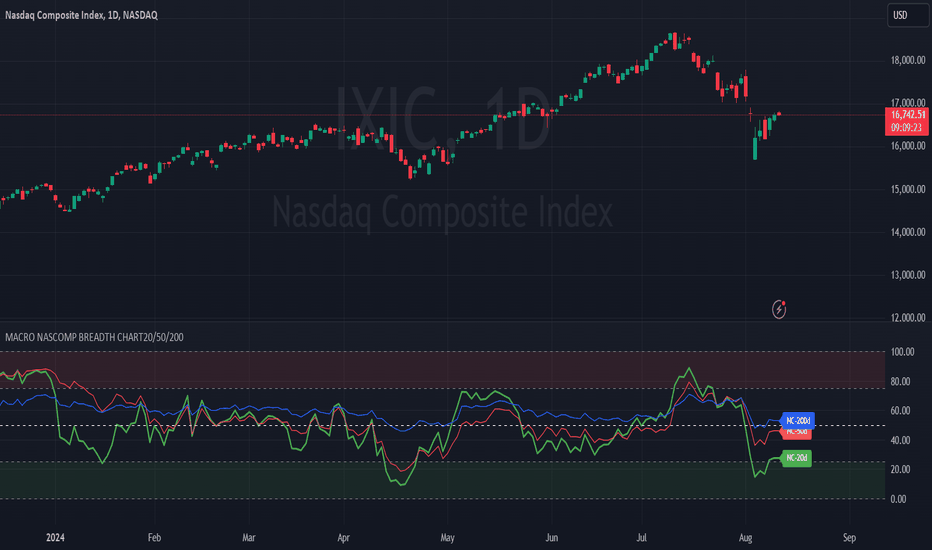Click the Jul label on time axis

(x=641, y=538)
